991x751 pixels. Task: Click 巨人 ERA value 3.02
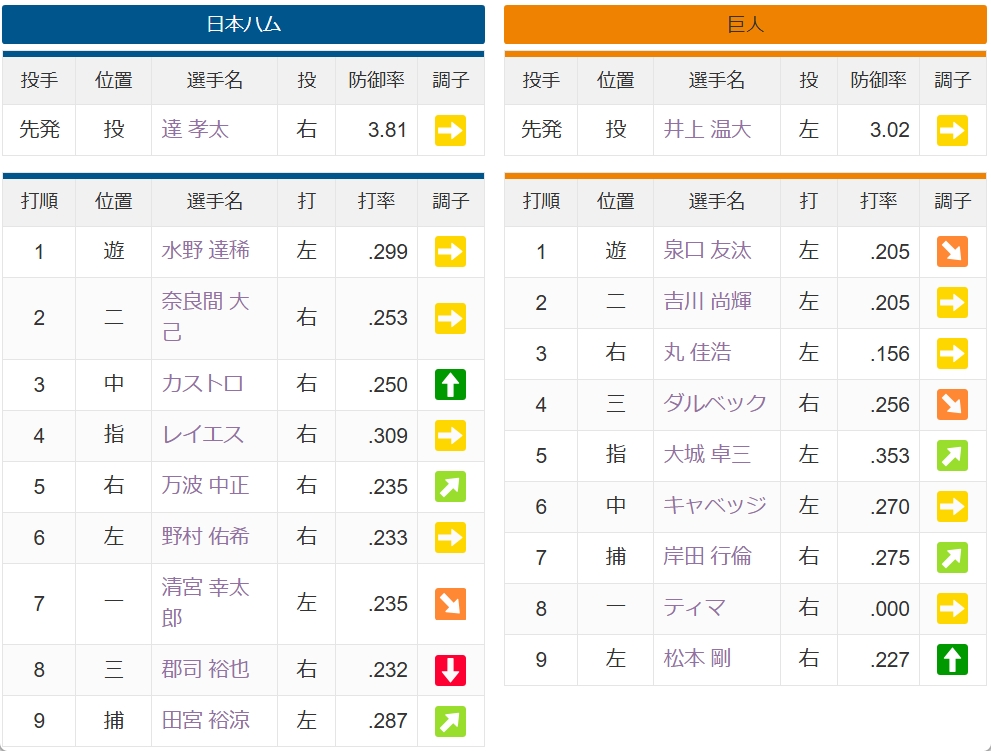889,130
